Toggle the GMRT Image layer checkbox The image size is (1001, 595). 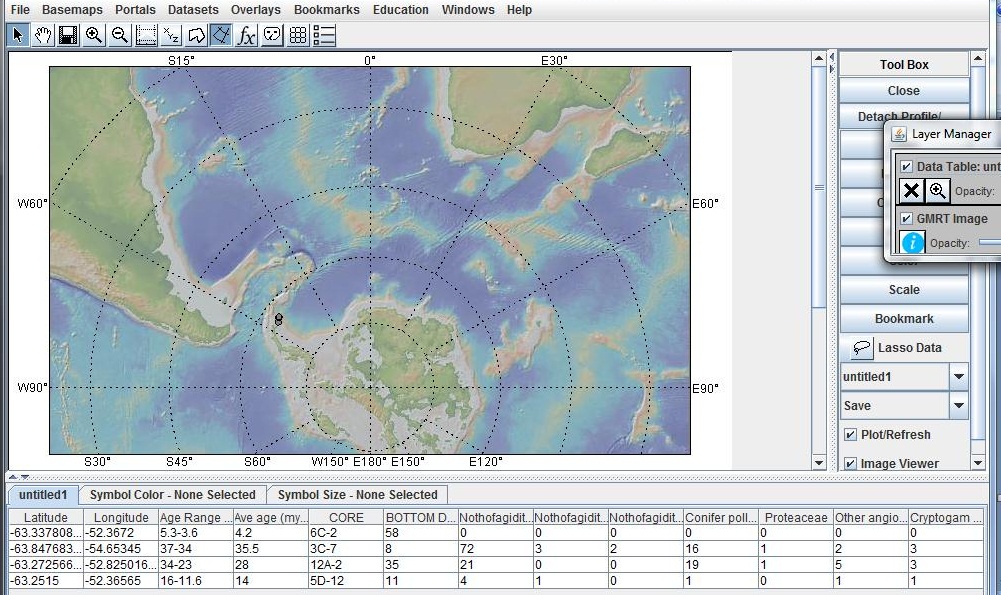tap(907, 218)
